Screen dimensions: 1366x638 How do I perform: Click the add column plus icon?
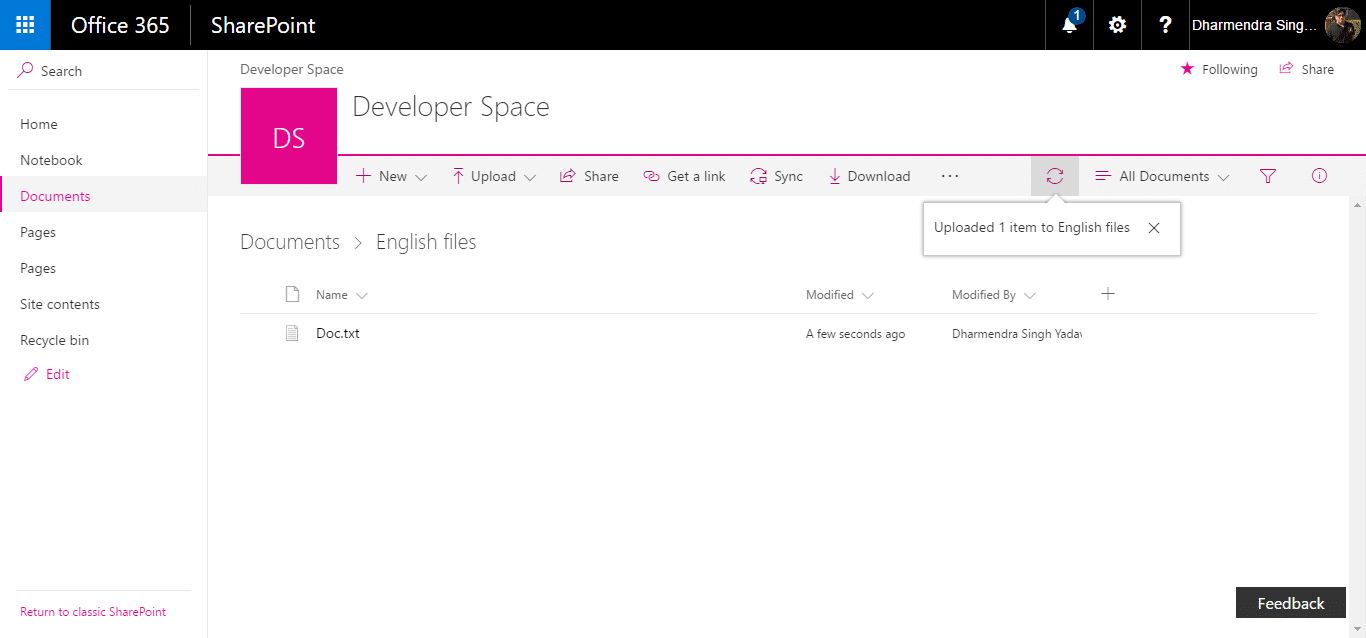click(x=1108, y=294)
